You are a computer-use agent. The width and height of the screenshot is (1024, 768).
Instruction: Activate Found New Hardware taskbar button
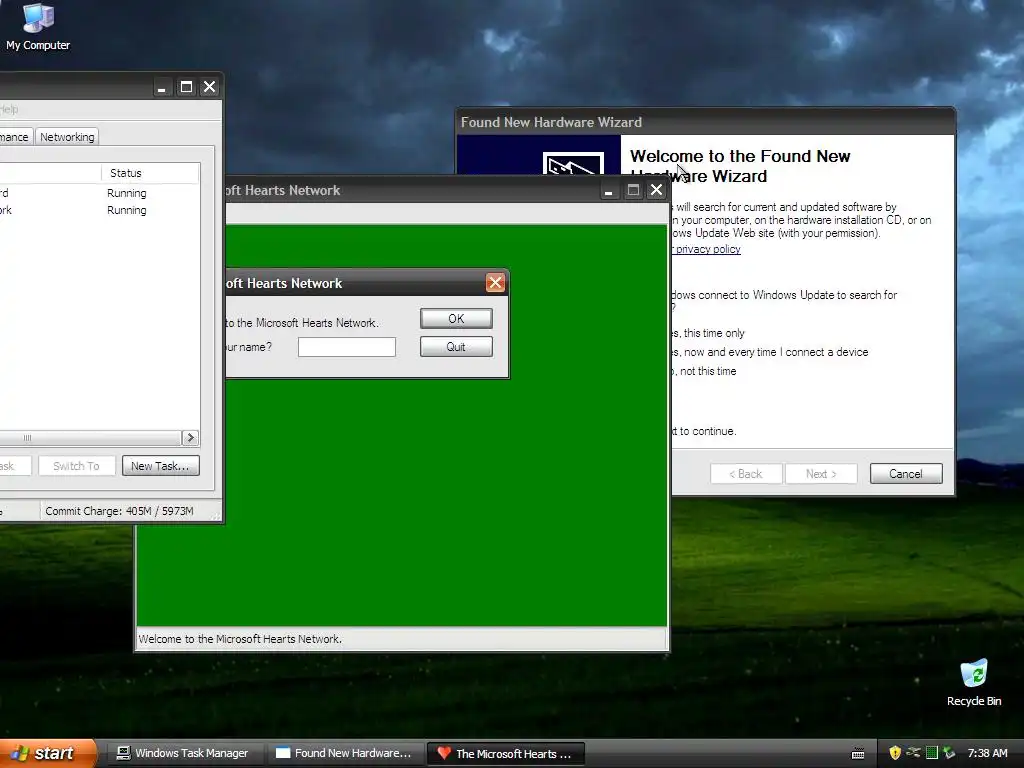(344, 753)
